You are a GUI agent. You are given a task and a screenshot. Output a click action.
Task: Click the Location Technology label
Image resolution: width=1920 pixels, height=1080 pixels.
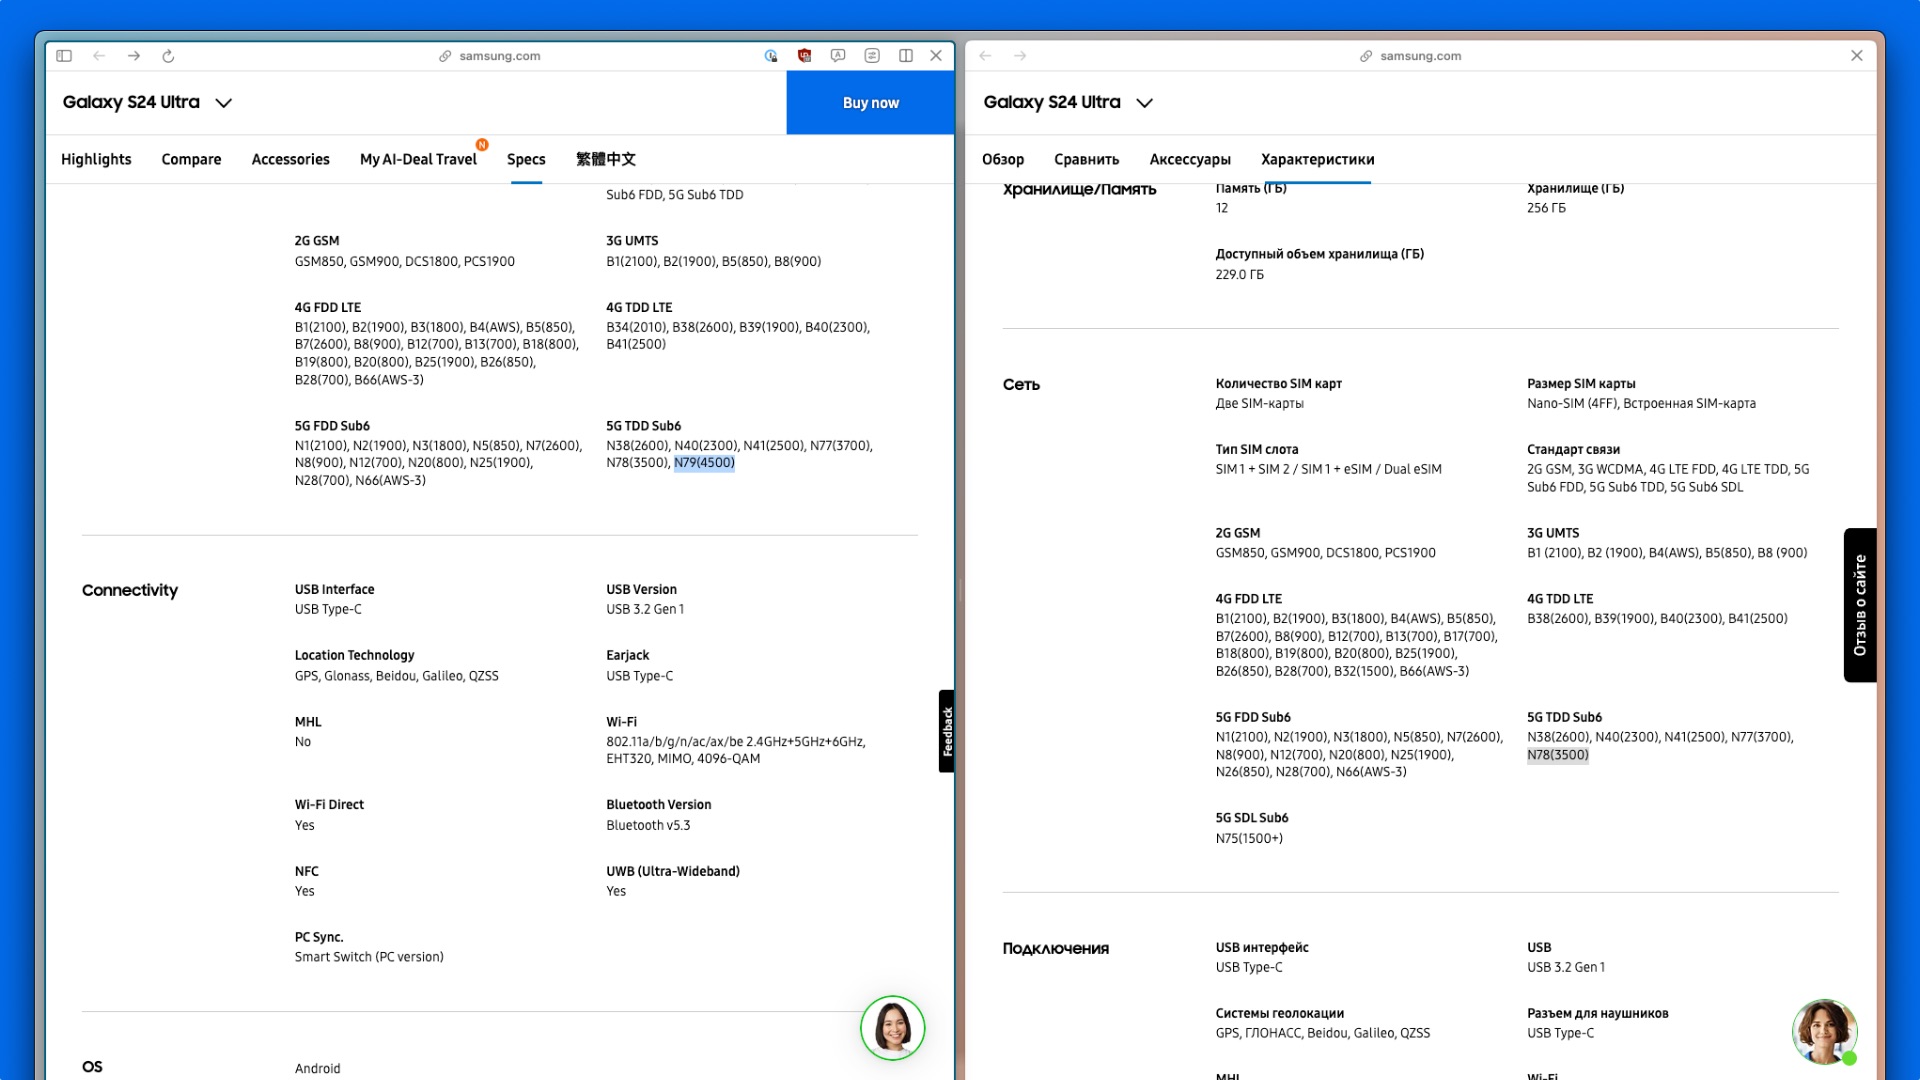click(x=354, y=655)
